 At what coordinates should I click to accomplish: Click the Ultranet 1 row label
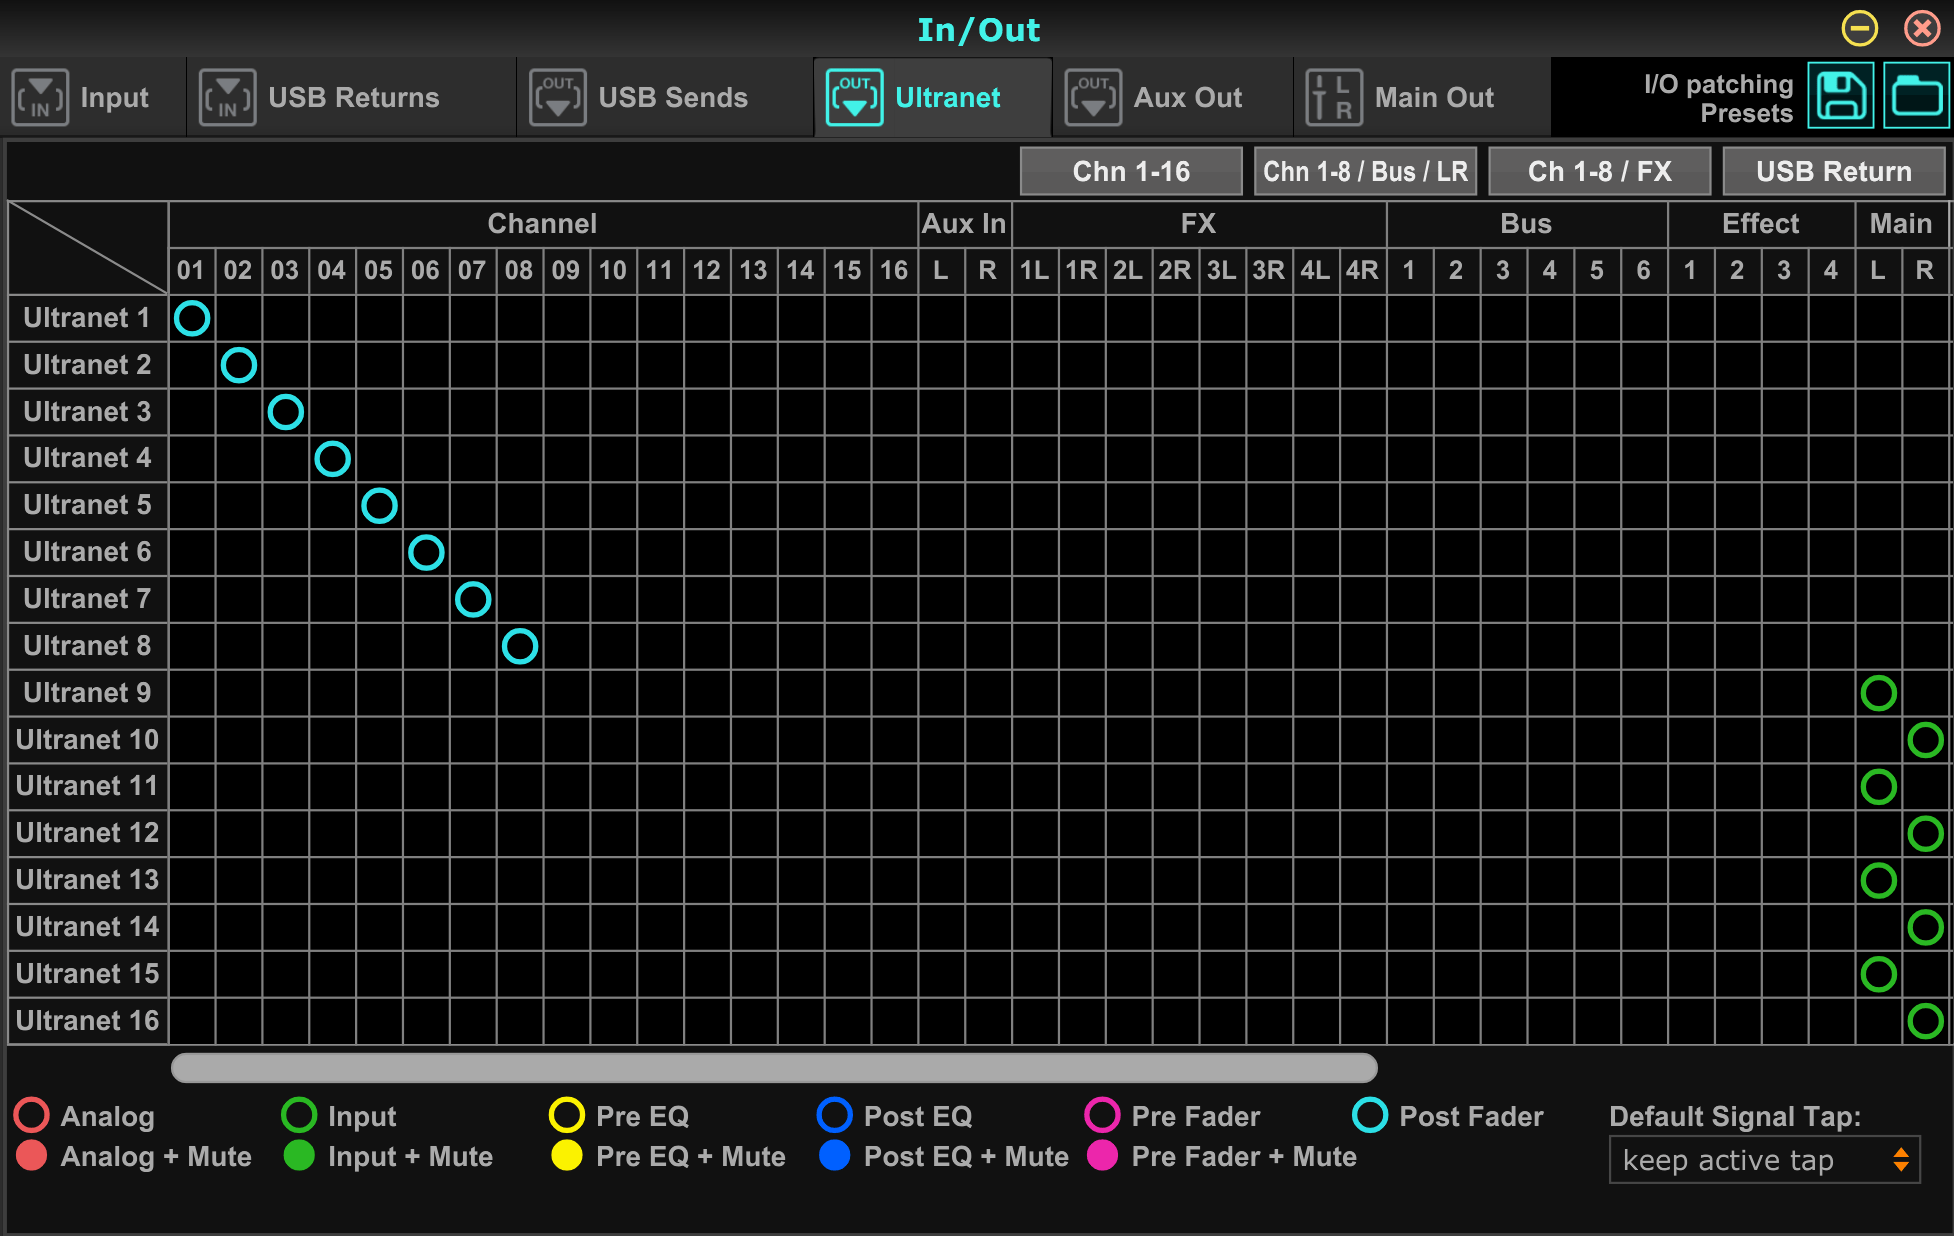88,318
